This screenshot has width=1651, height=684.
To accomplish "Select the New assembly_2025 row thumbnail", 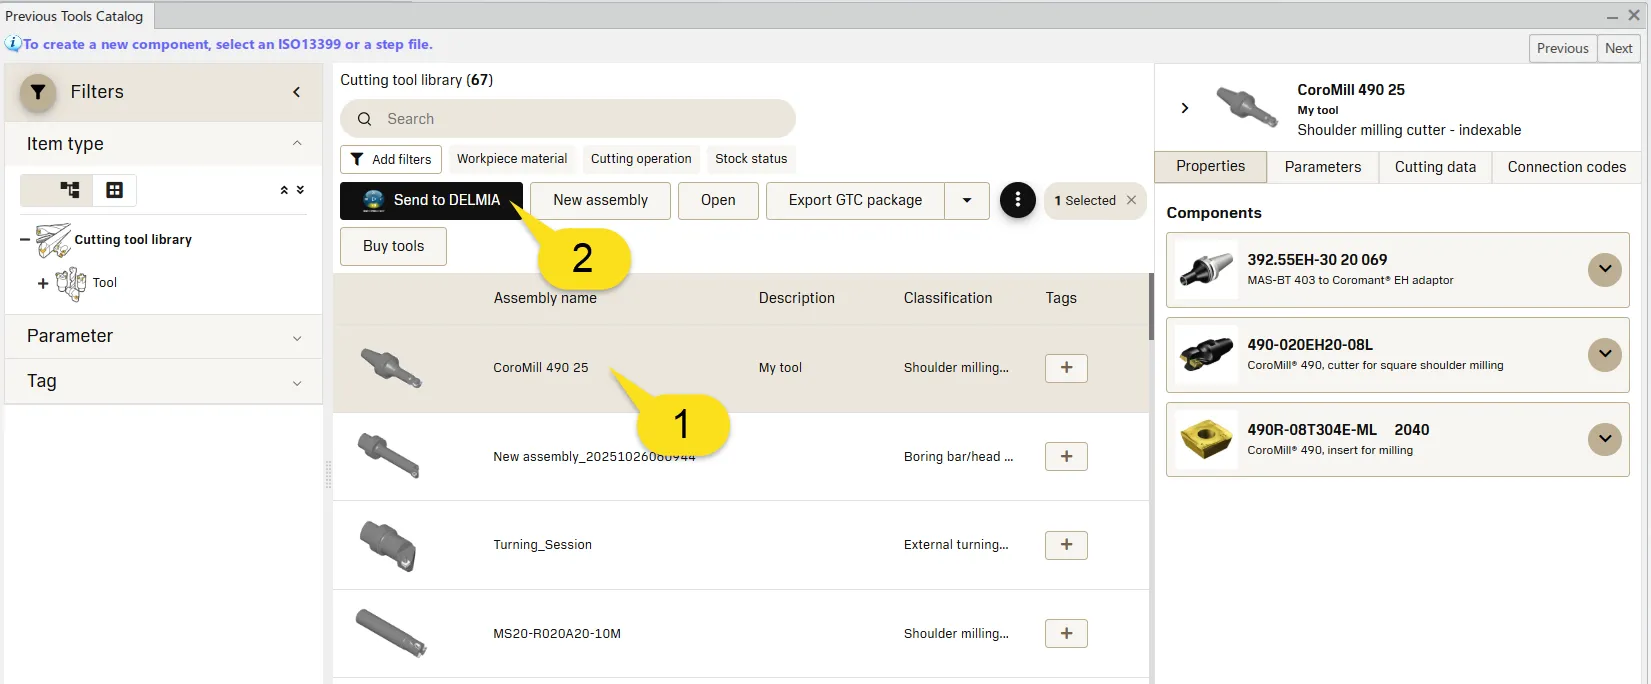I will (x=389, y=456).
